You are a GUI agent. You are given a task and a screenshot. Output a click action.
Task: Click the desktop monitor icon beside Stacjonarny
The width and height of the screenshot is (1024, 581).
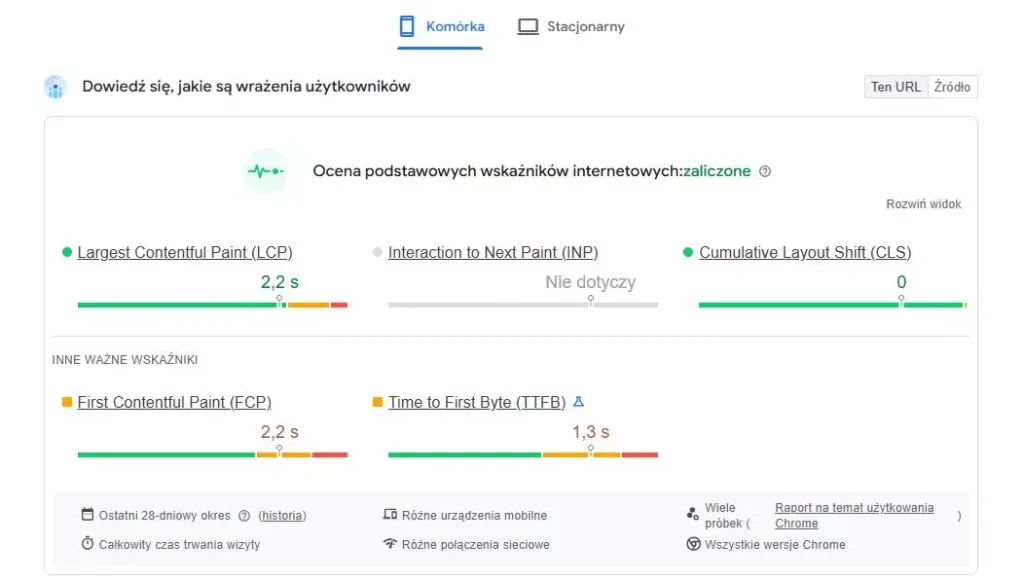point(528,27)
